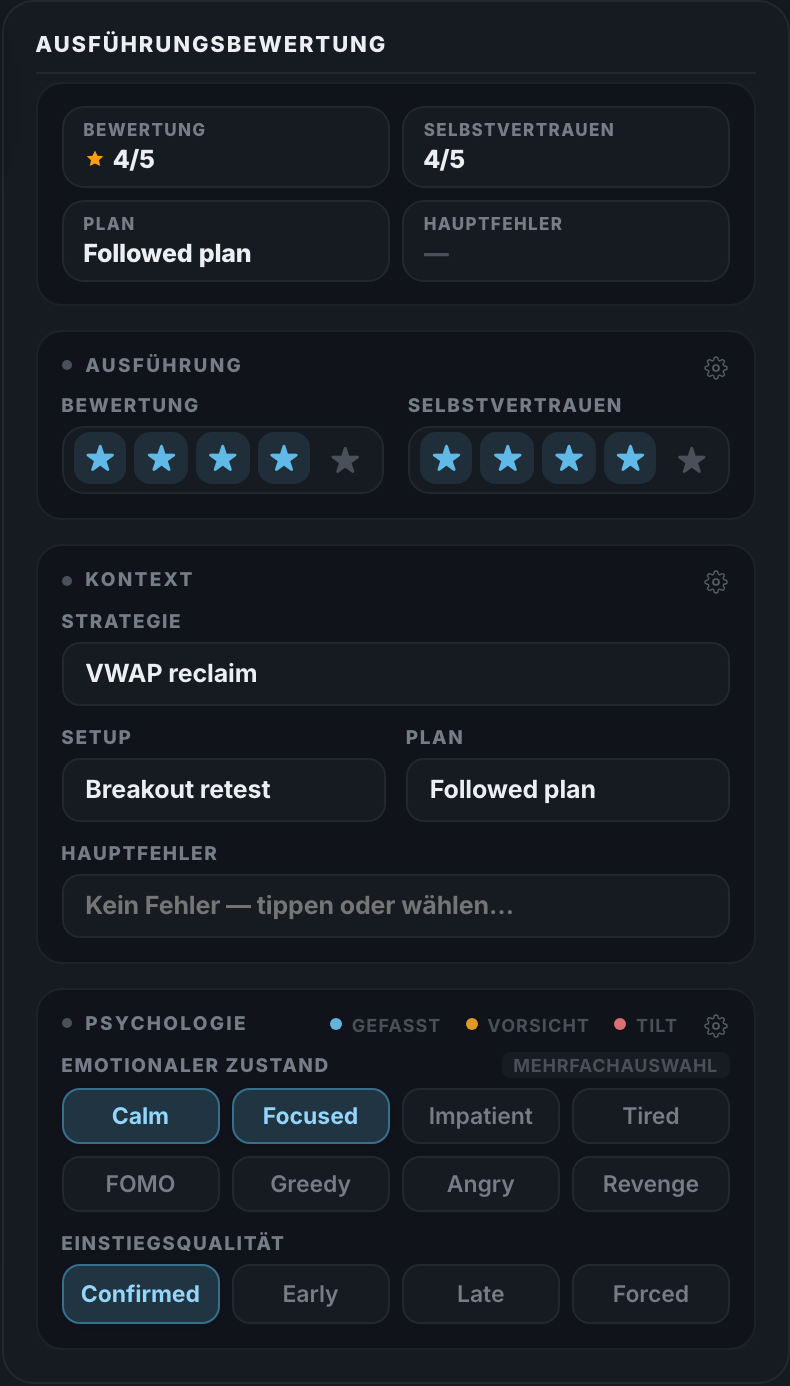Click the Impatient emotion button
The height and width of the screenshot is (1386, 790).
point(481,1116)
